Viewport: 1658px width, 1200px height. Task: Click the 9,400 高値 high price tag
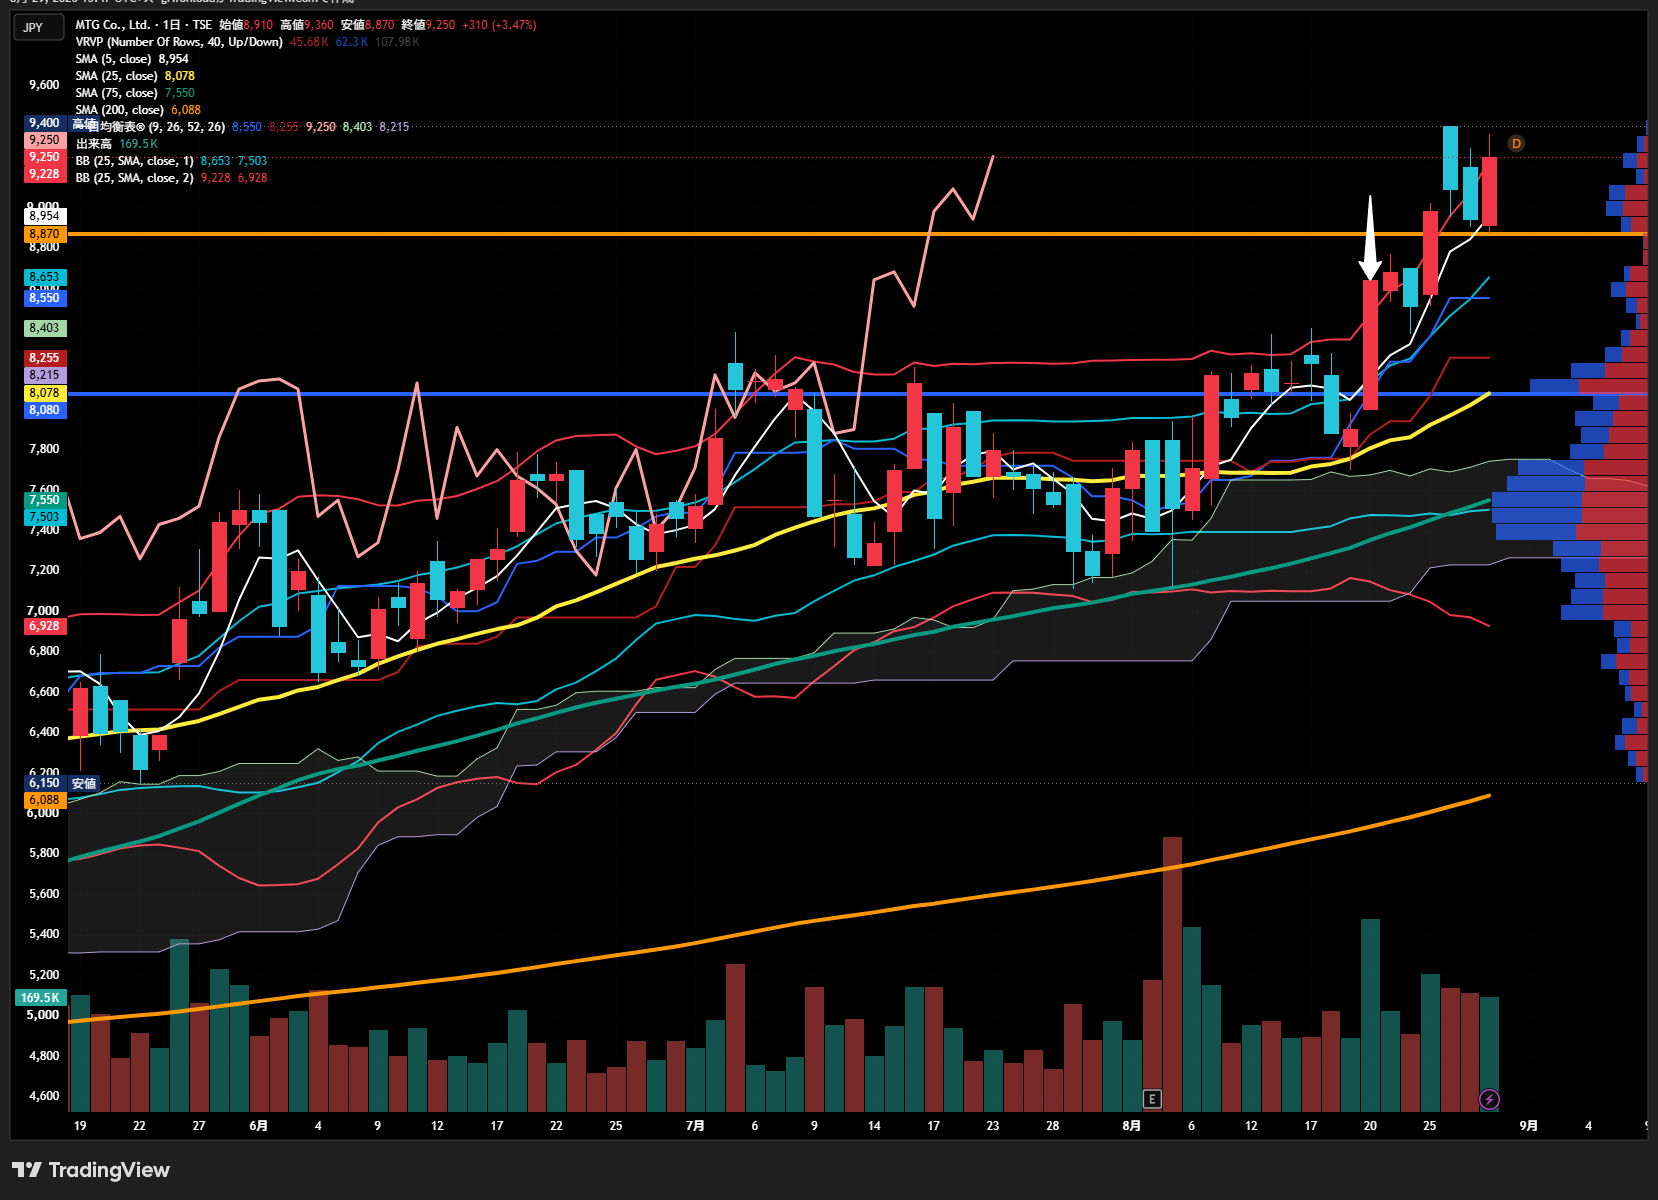pos(45,123)
